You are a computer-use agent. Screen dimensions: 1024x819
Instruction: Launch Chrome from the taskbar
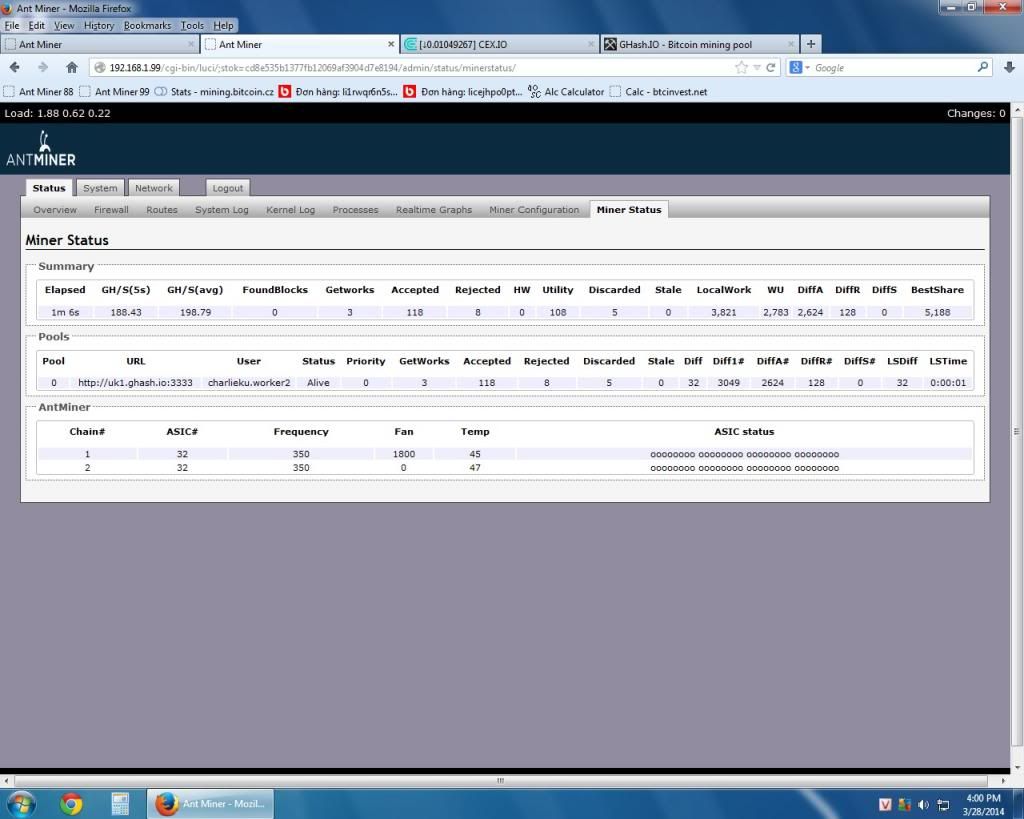tap(71, 804)
